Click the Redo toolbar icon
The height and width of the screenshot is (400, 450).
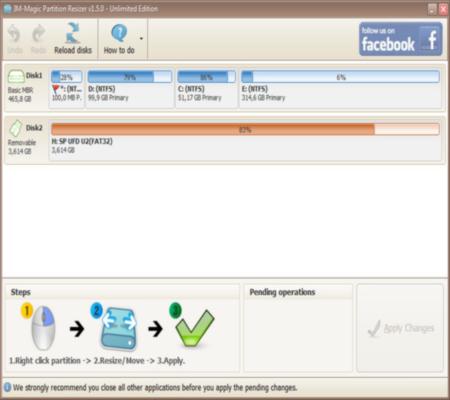(38, 34)
